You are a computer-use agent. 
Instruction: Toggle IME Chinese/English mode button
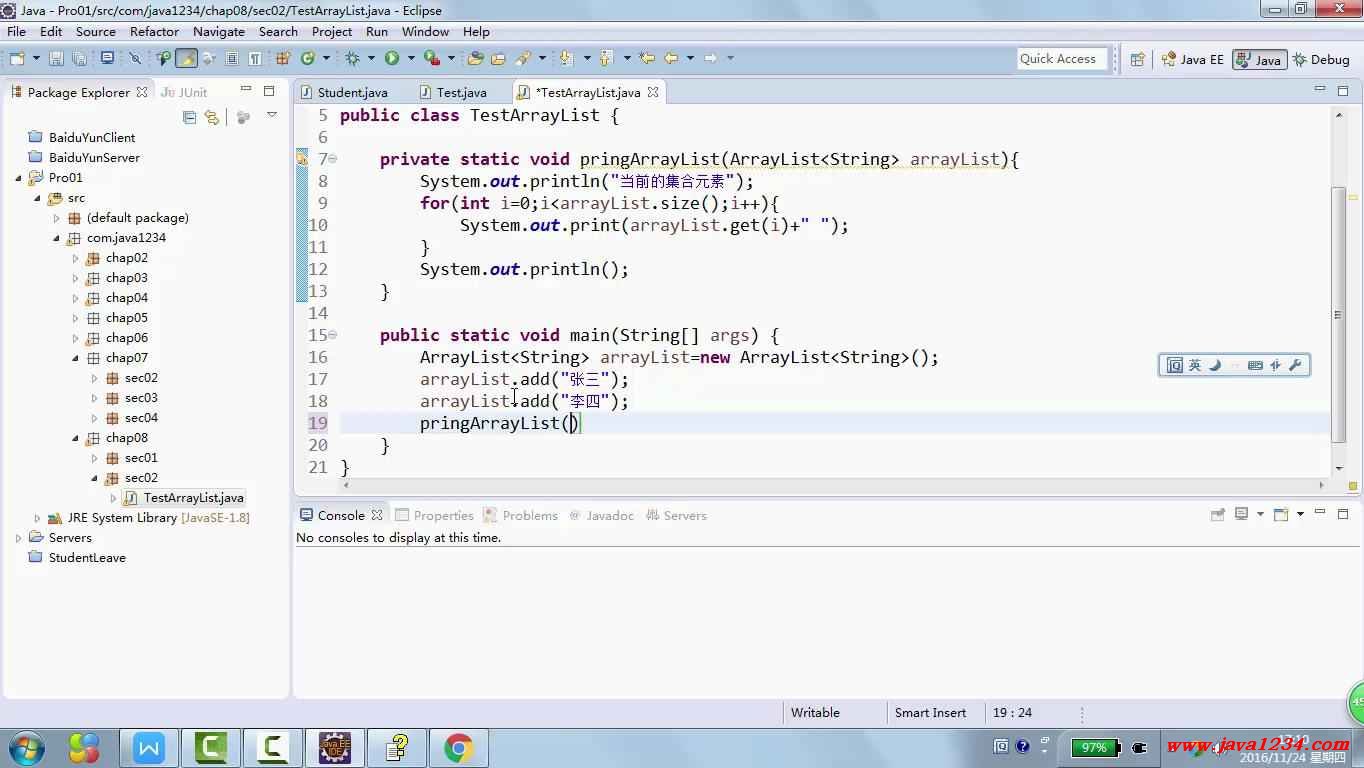point(1194,365)
